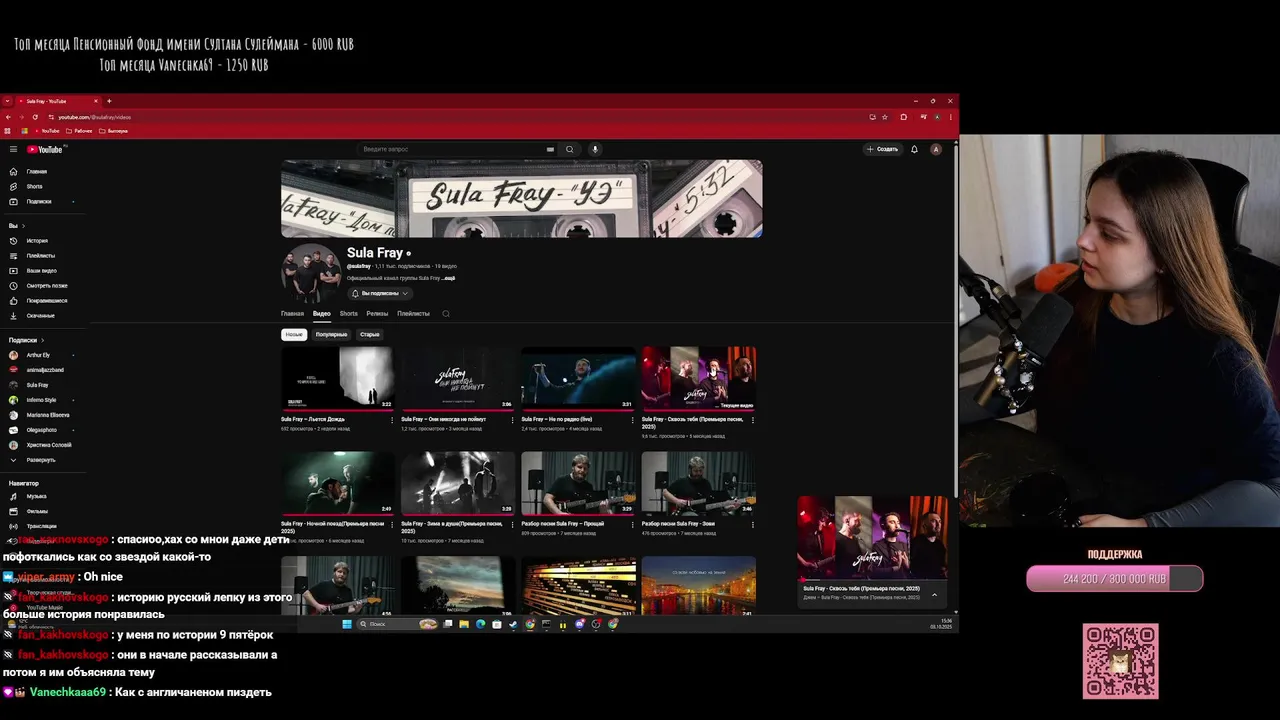Open Подписки in the left sidebar
This screenshot has height=720, width=1280.
click(39, 201)
